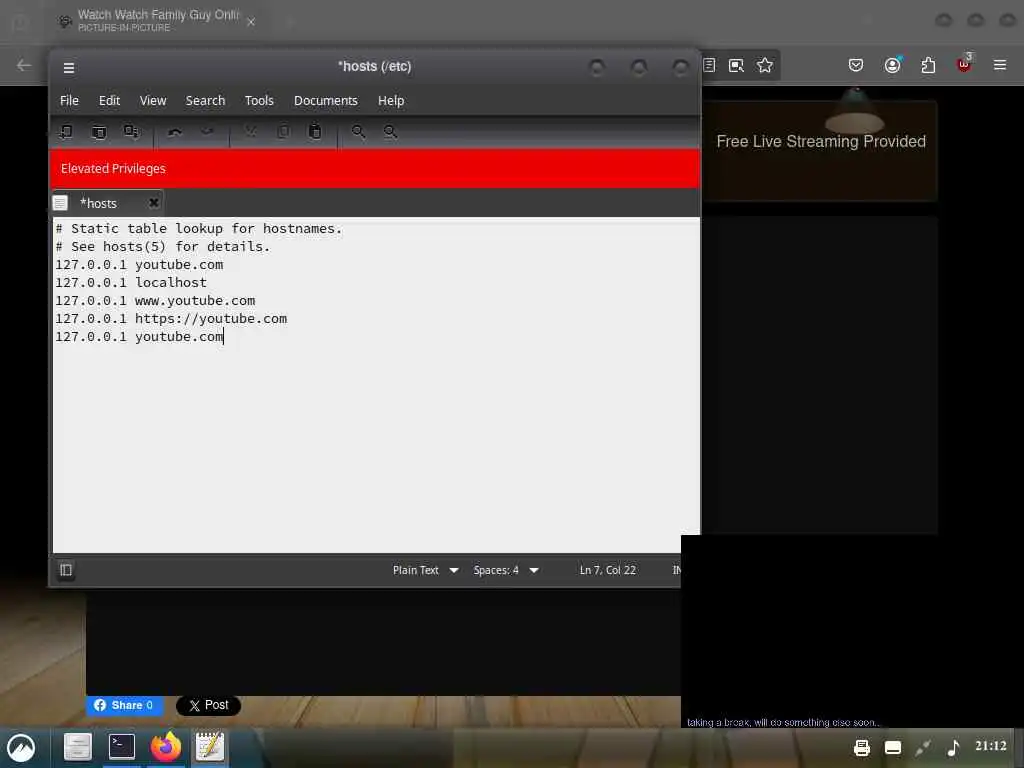1024x768 pixels.
Task: Open the Edit menu
Action: click(109, 101)
